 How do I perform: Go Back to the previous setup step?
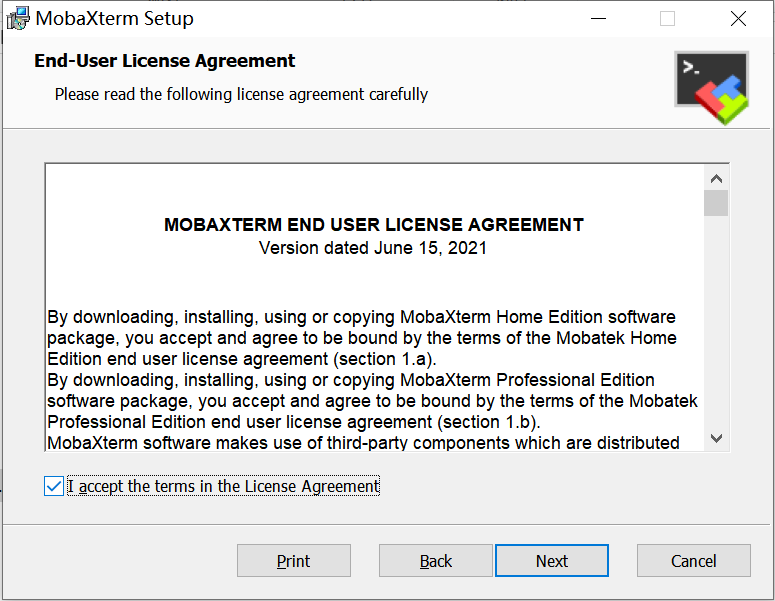pyautogui.click(x=435, y=561)
